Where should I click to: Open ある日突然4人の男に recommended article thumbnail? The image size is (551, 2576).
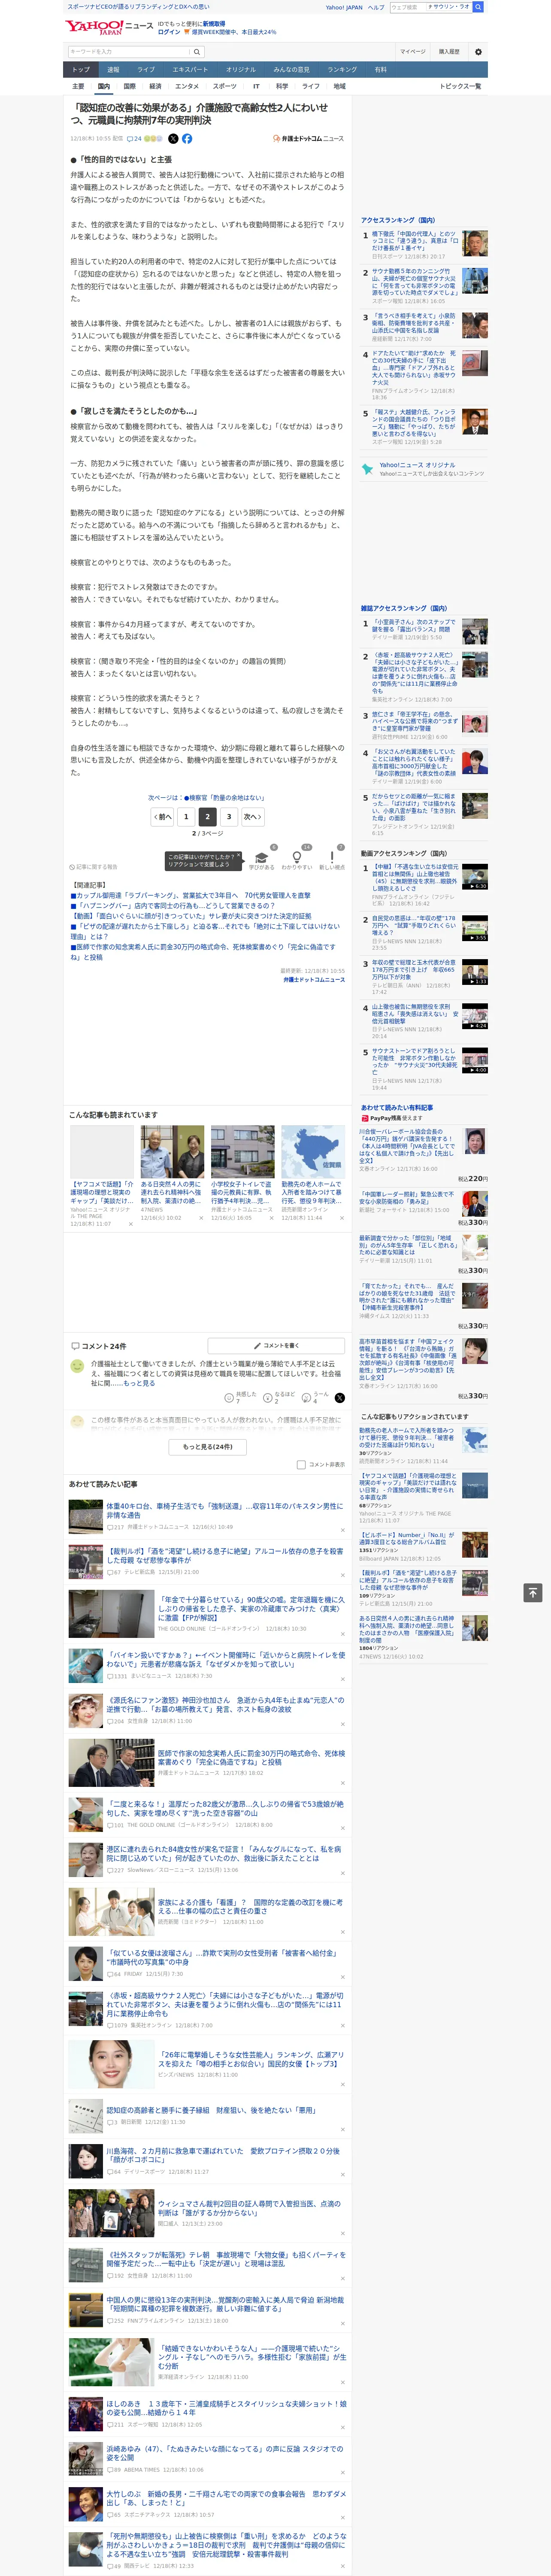[172, 1151]
